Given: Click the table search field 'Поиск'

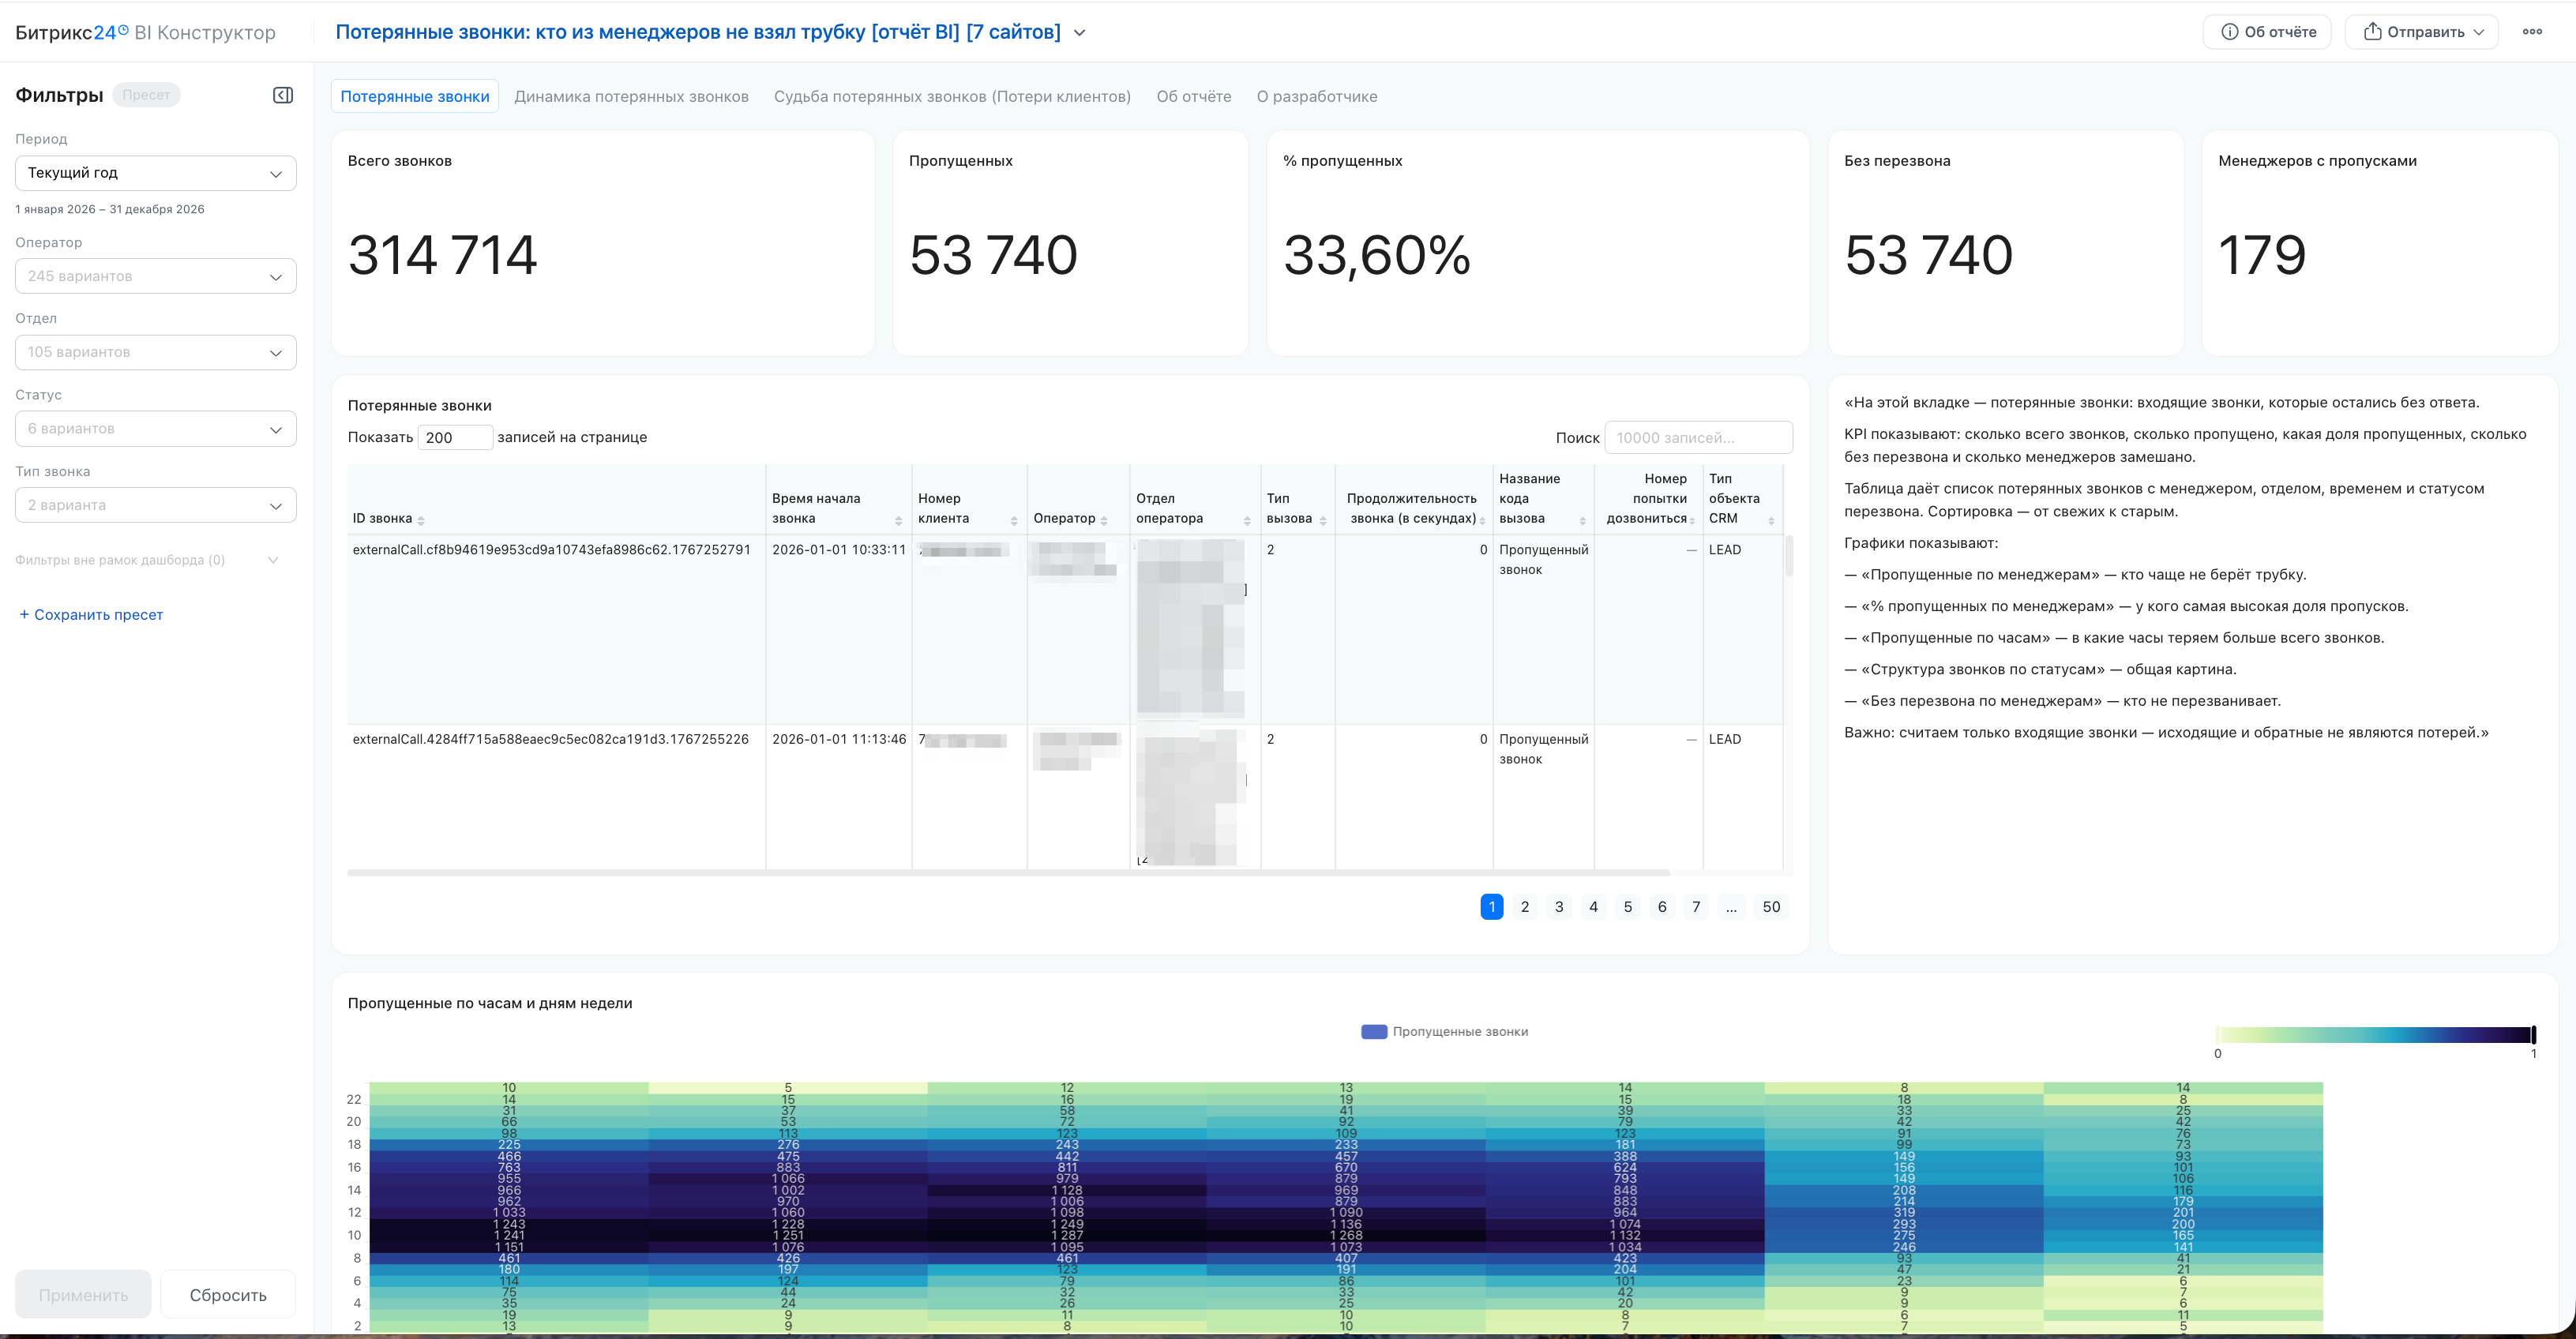Looking at the screenshot, I should 1698,438.
